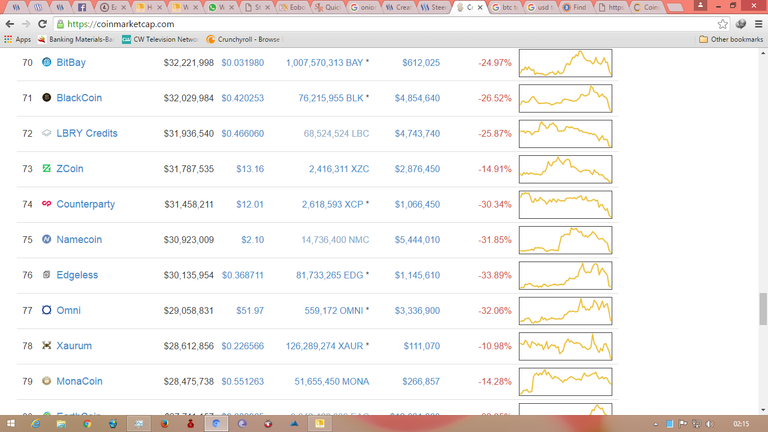This screenshot has width=768, height=432.
Task: Click the network icon in system tray
Action: pos(696,424)
